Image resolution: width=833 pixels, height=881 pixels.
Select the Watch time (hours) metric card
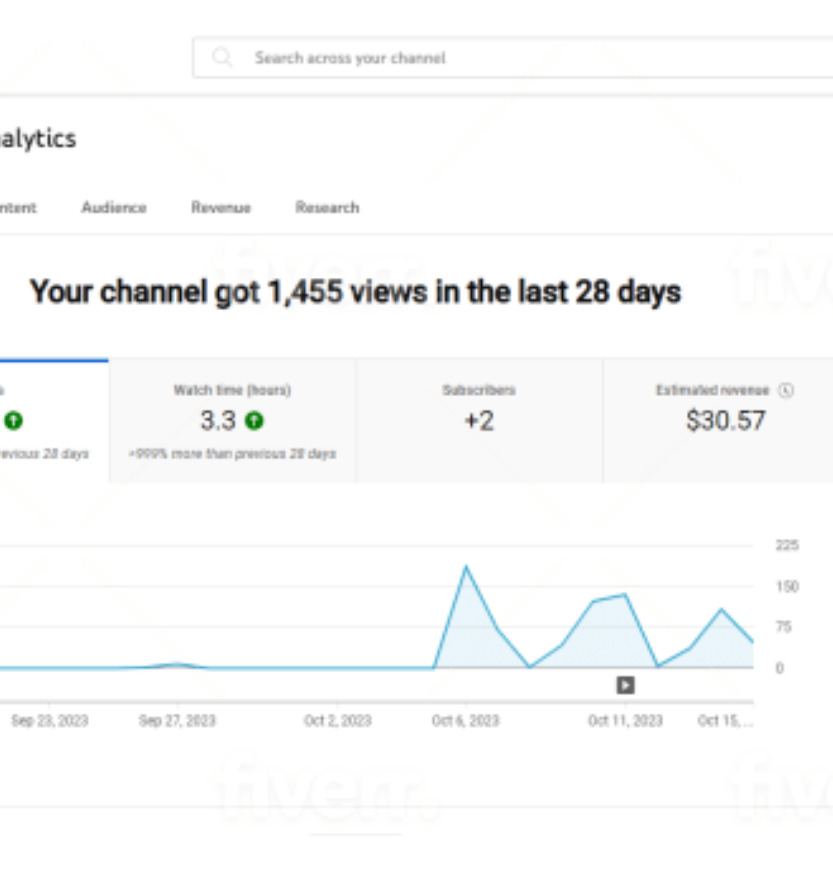(x=232, y=421)
